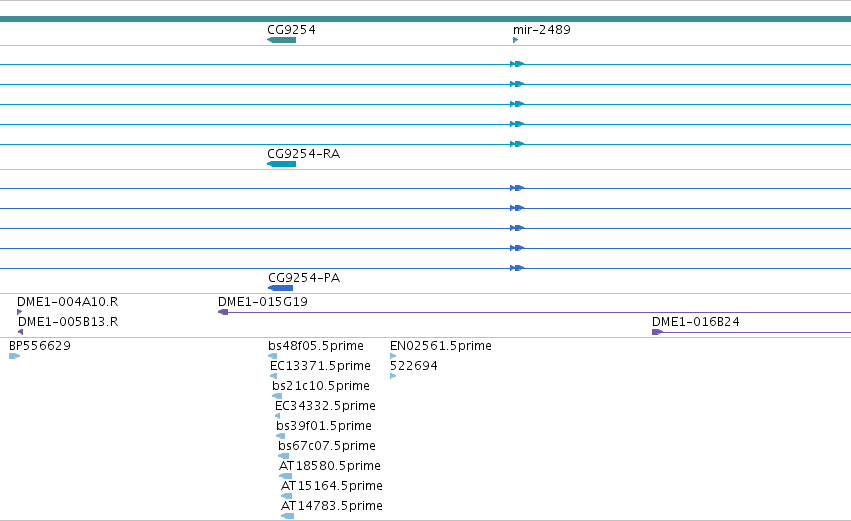Screen dimensions: 851x521
Task: Click the DME1-004A10.R label
Action: click(67, 302)
